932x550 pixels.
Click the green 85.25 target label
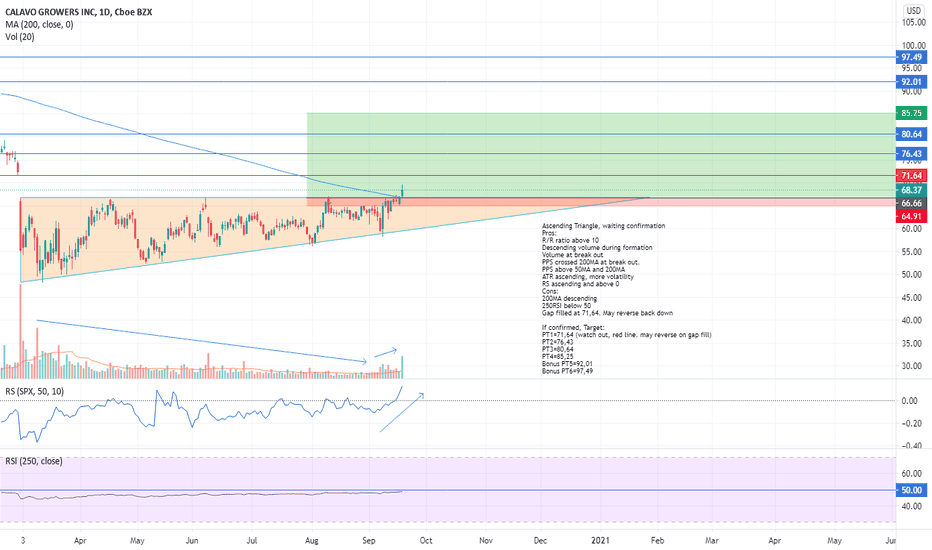(911, 113)
